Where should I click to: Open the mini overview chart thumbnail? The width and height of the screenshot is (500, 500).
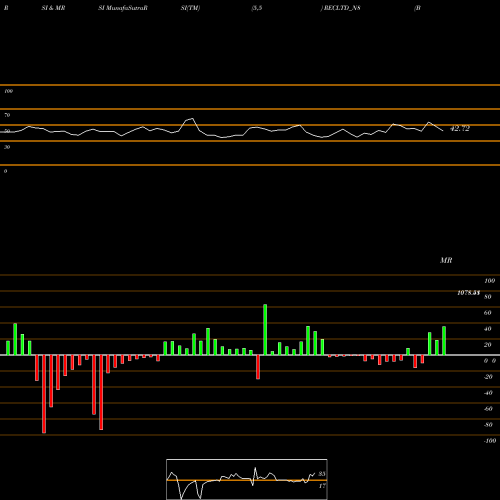[x=247, y=479]
